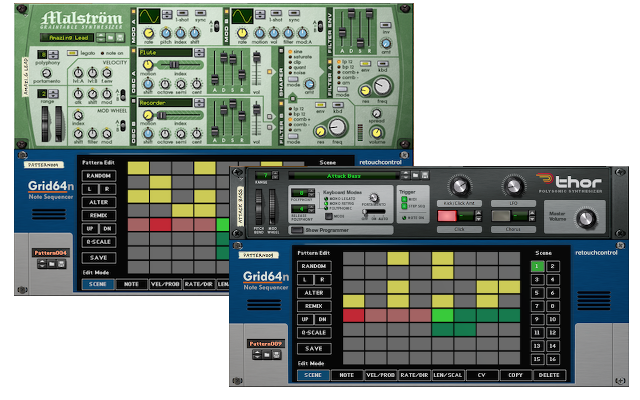Click Osc A octave knob
The height and width of the screenshot is (400, 640).
coord(165,84)
